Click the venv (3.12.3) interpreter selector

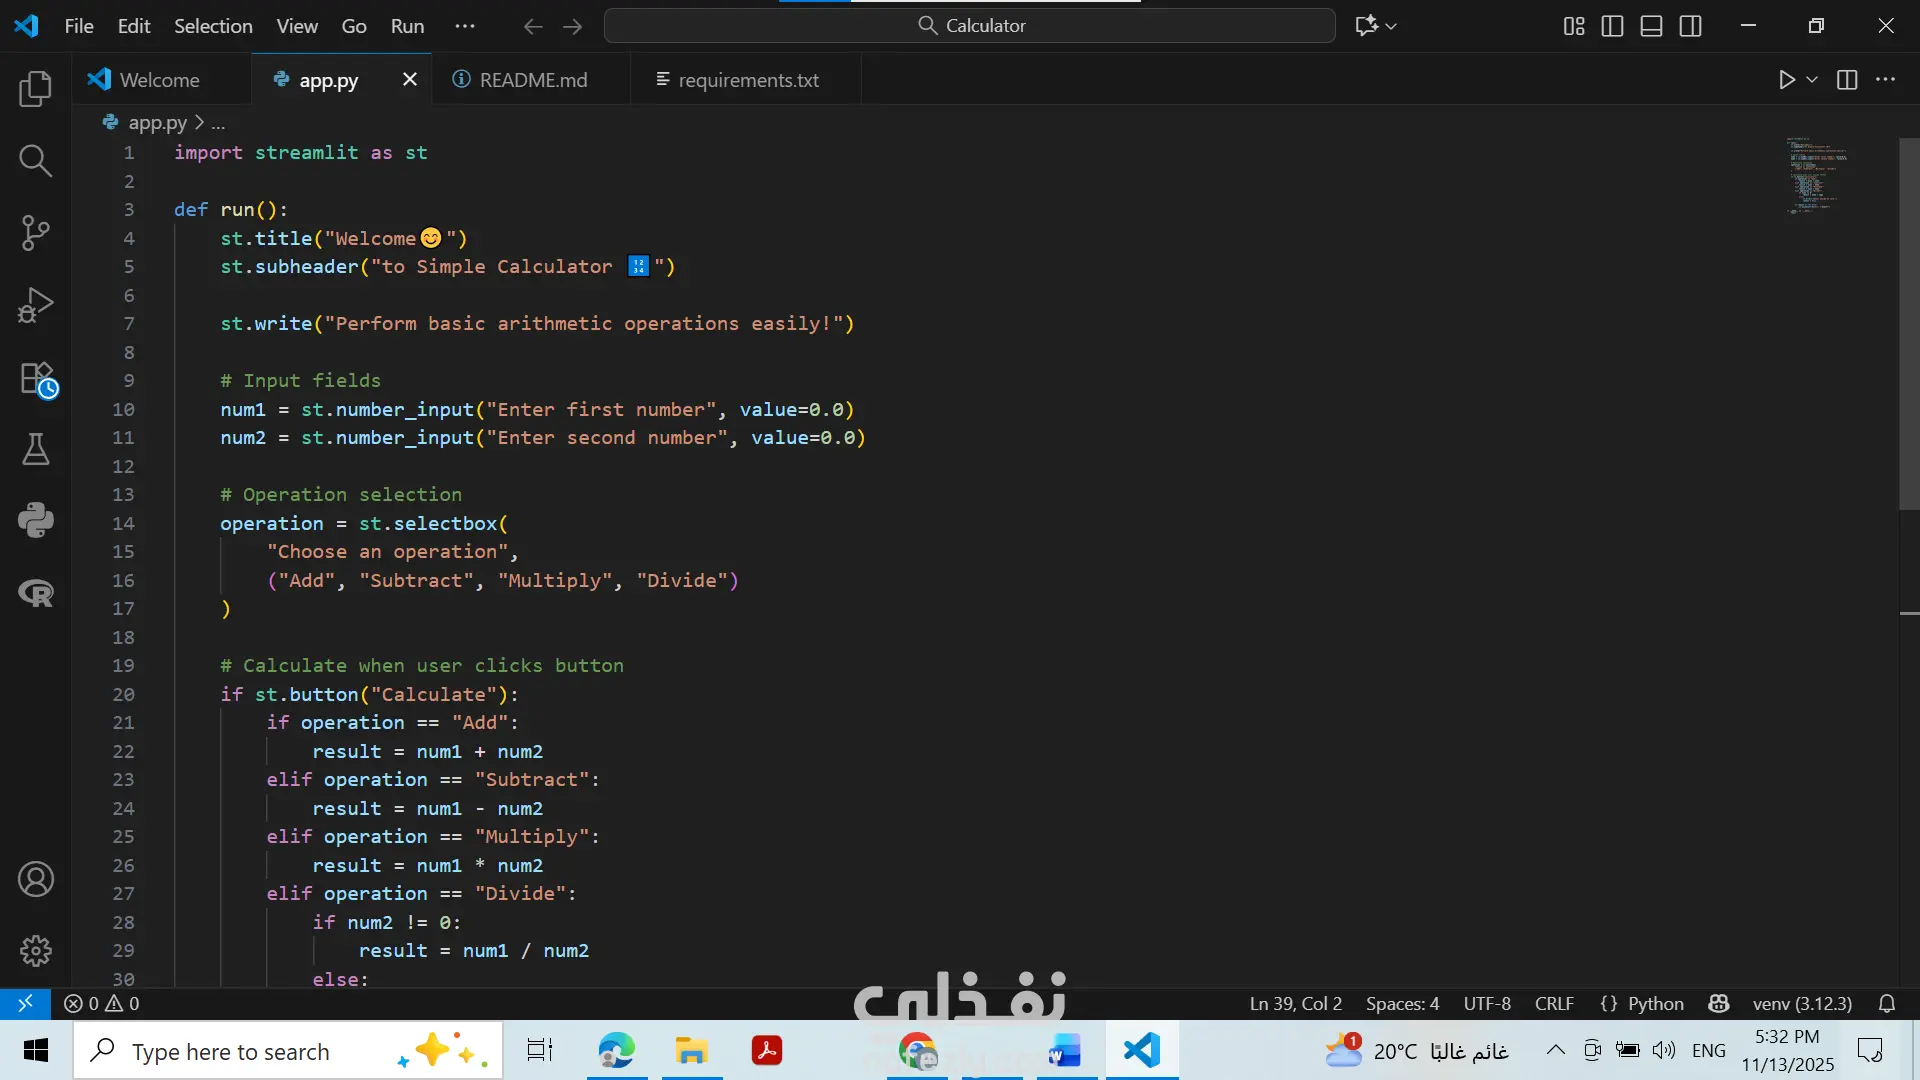(x=1801, y=1003)
